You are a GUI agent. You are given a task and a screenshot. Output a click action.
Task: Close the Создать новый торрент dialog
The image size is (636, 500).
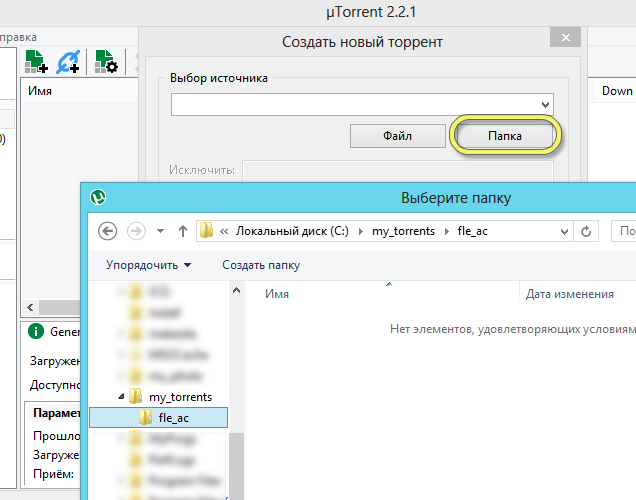pos(565,38)
